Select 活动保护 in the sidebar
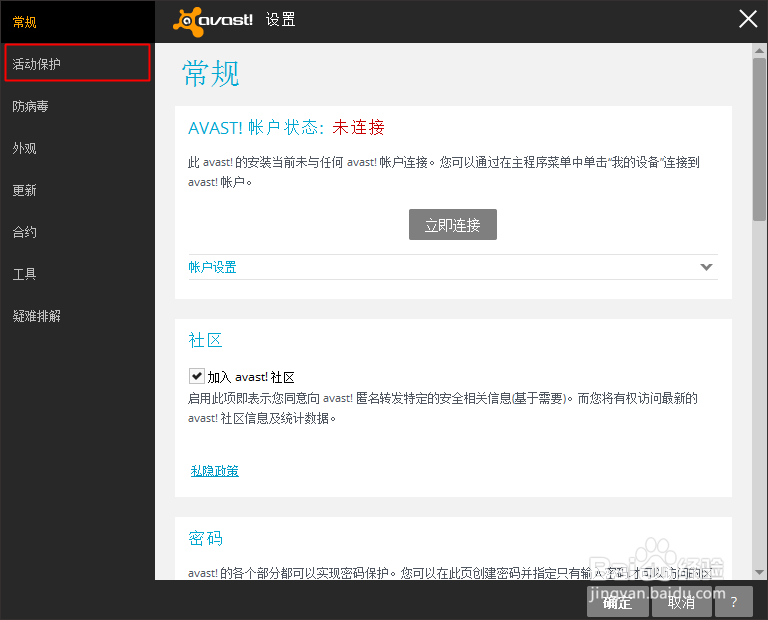768x620 pixels. [x=77, y=63]
